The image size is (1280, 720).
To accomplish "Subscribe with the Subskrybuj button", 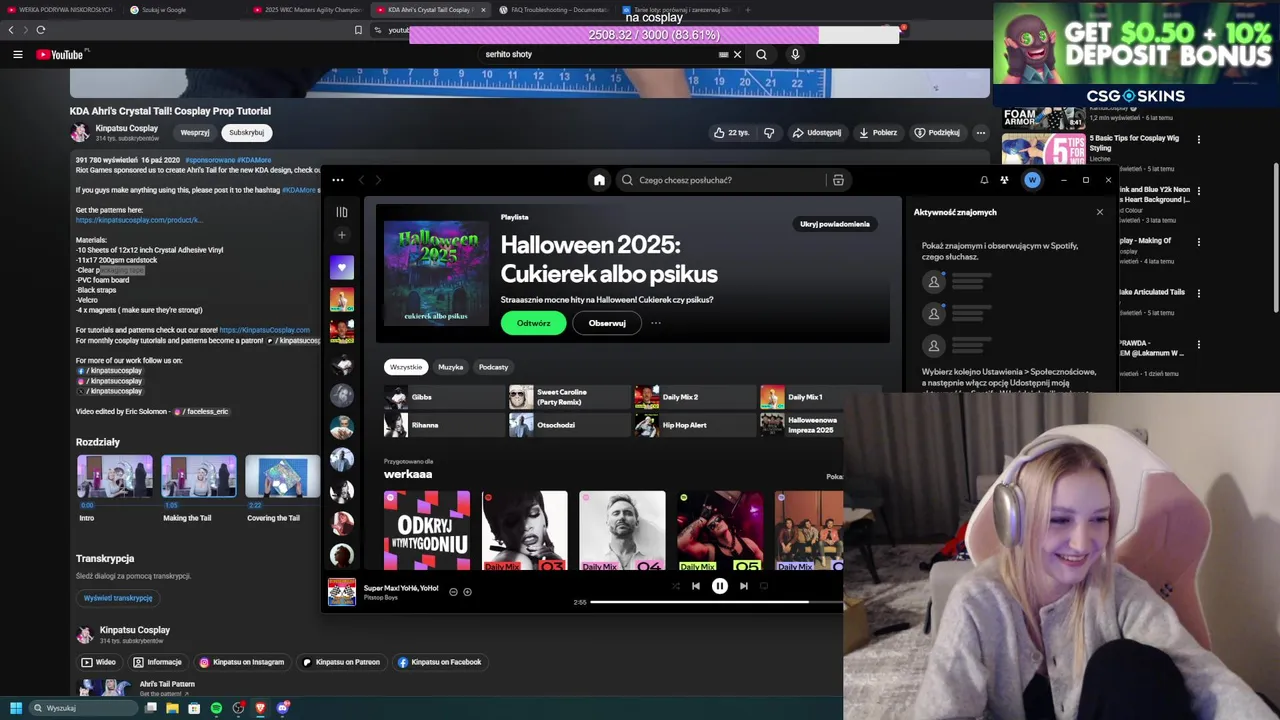I will pyautogui.click(x=246, y=132).
